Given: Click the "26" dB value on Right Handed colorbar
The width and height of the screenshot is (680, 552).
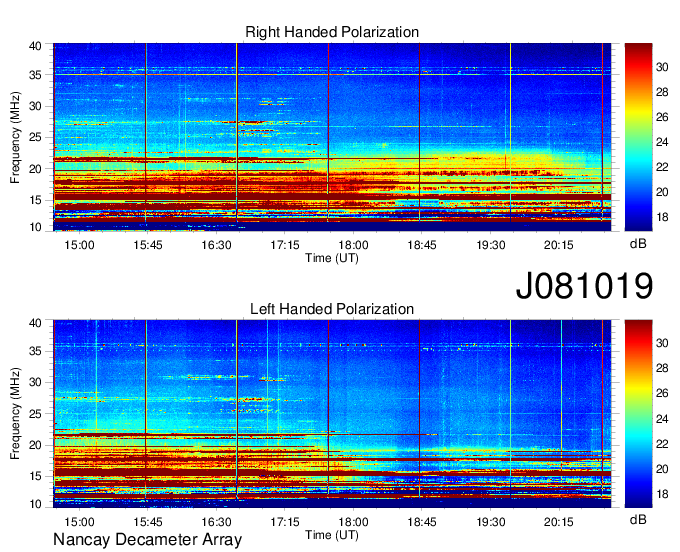Looking at the screenshot, I should 662,117.
